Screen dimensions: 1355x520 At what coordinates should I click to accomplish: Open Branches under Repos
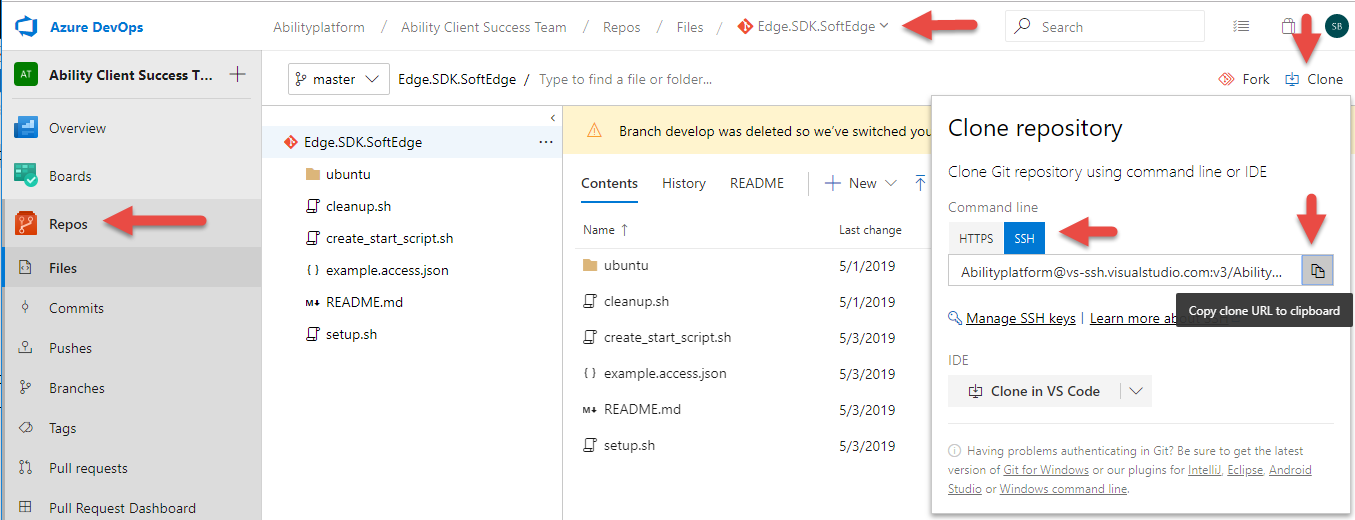click(x=76, y=388)
